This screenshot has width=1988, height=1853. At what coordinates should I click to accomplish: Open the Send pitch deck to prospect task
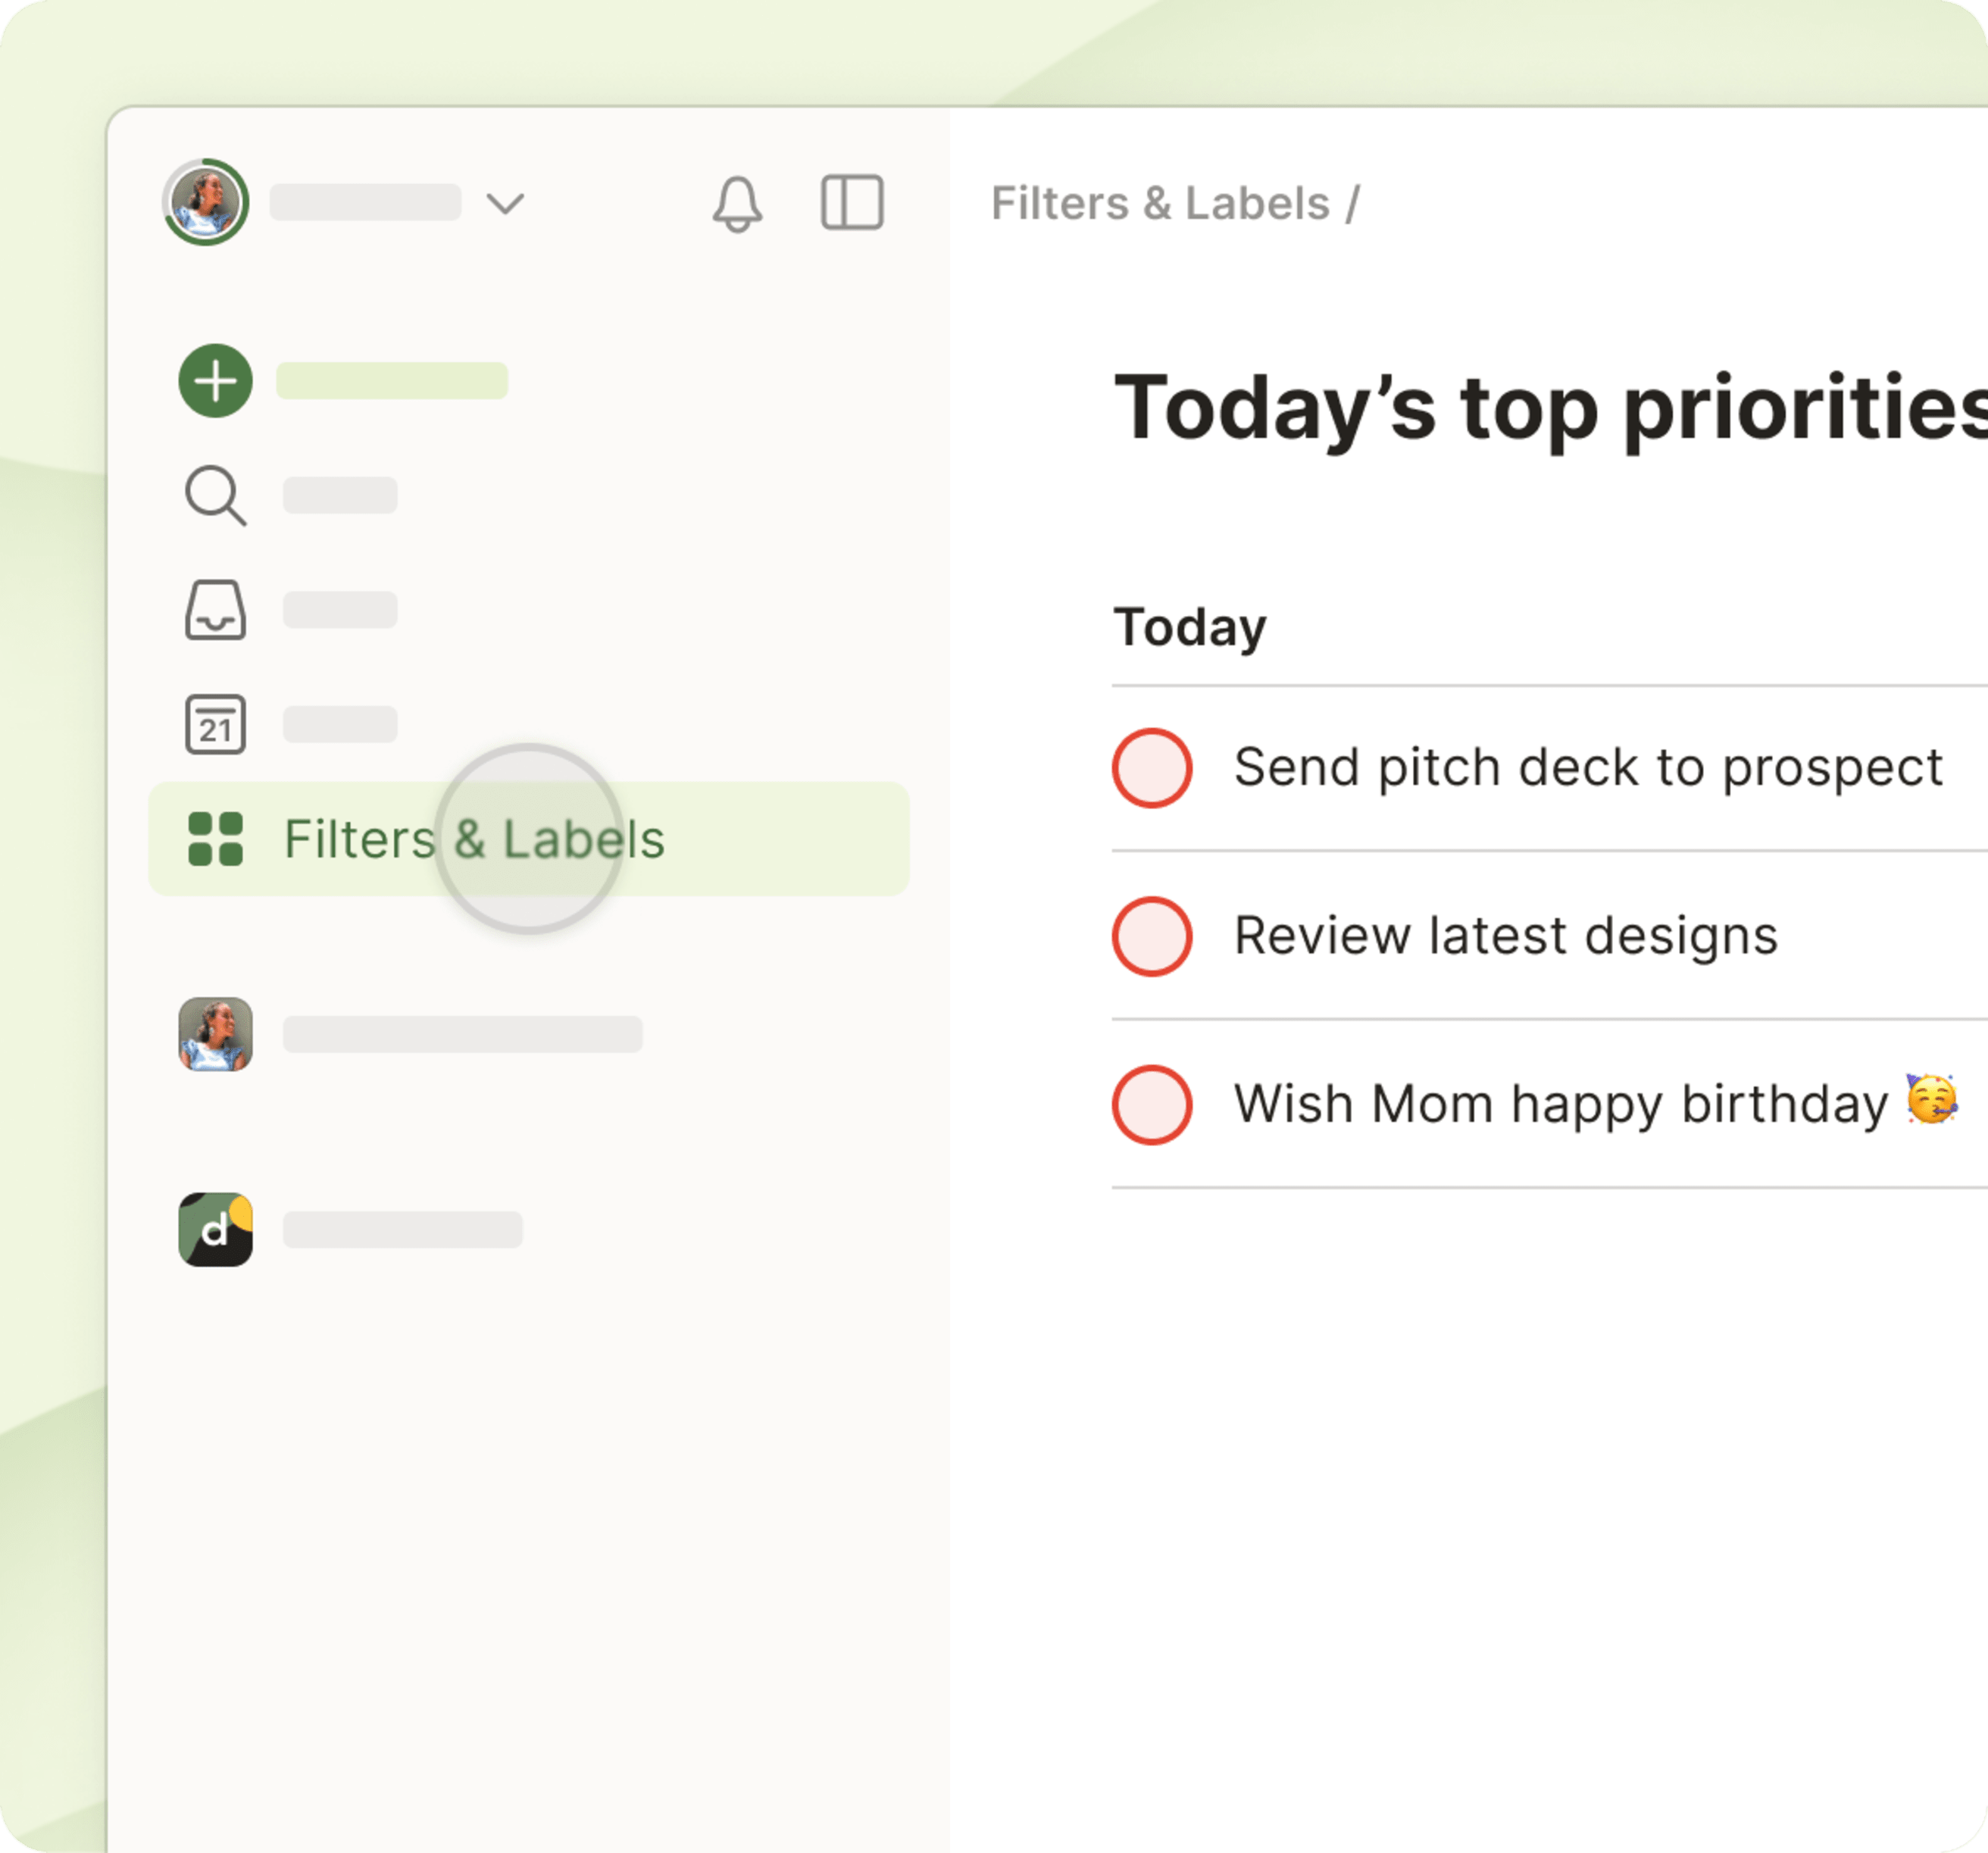[x=1587, y=768]
